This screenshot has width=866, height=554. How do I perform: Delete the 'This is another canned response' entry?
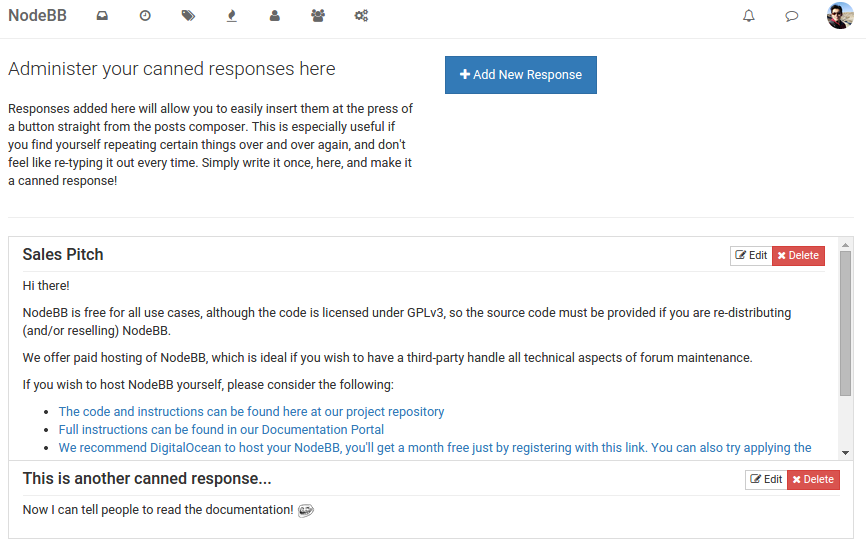(x=814, y=479)
